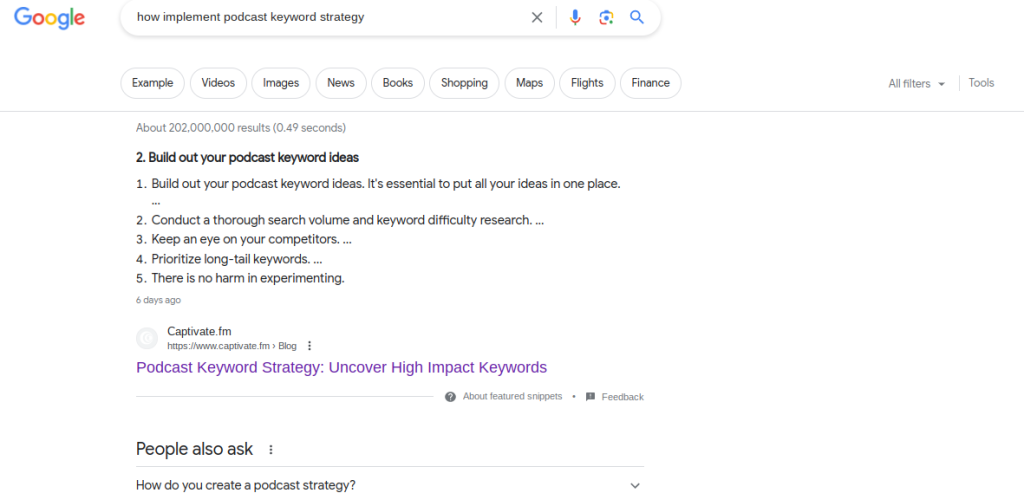The image size is (1024, 493).
Task: Open Podcast Keyword Strategy result link
Action: pyautogui.click(x=342, y=367)
